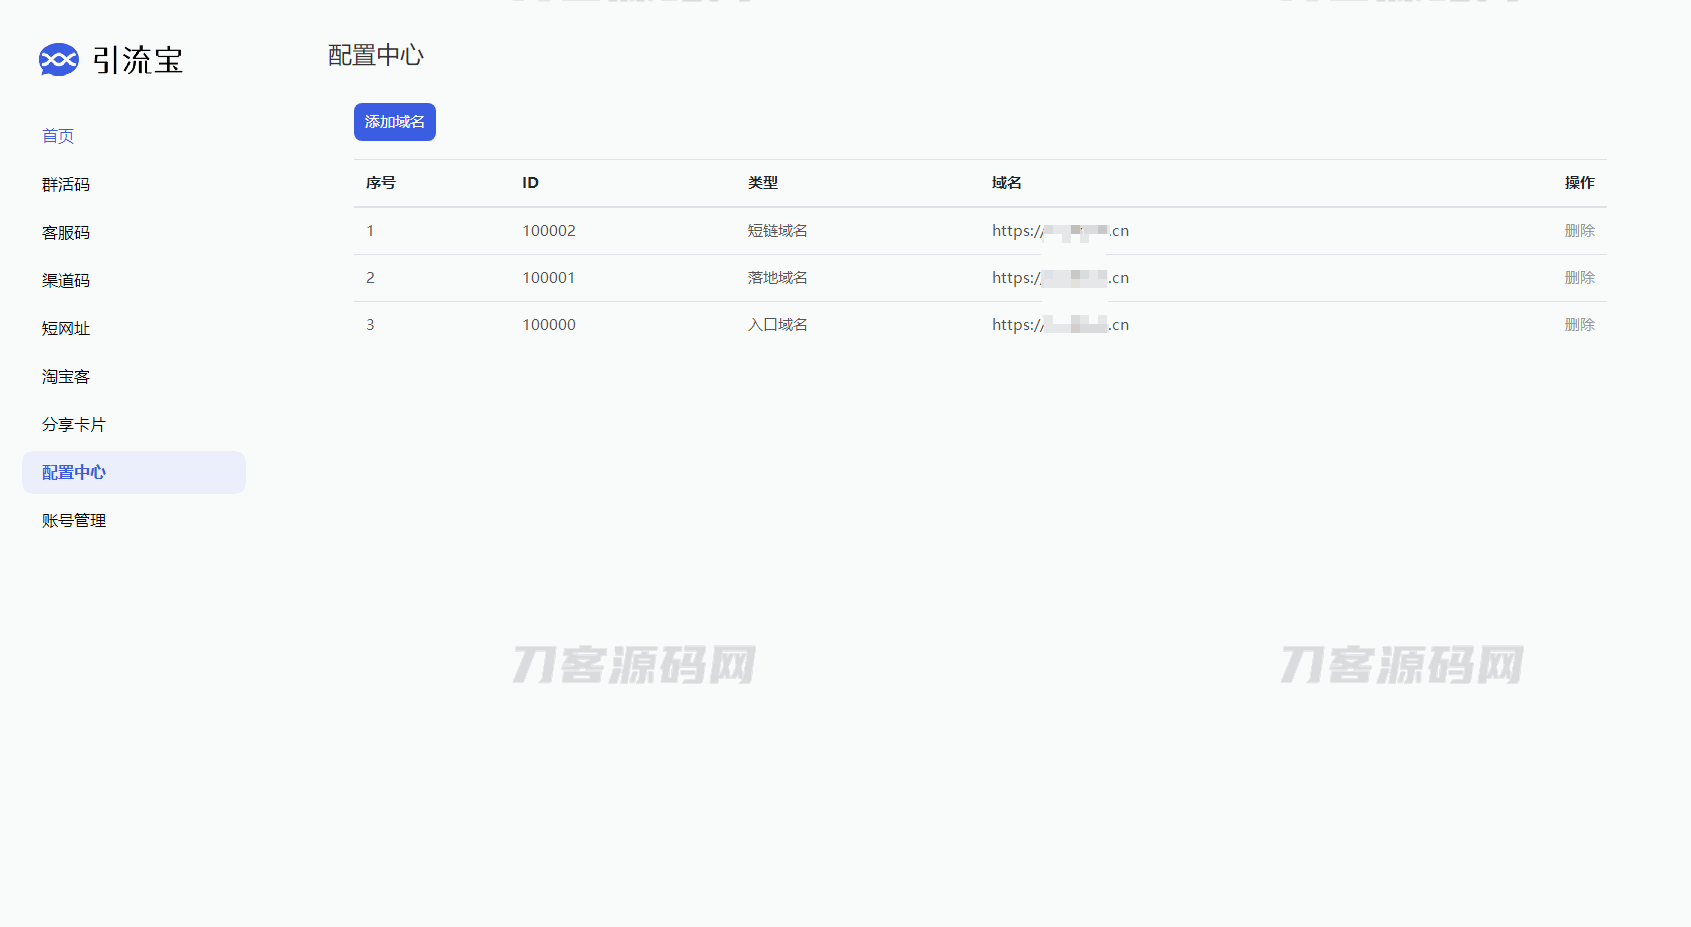
Task: Click the short-link domain URL in row 1
Action: pyautogui.click(x=1060, y=231)
